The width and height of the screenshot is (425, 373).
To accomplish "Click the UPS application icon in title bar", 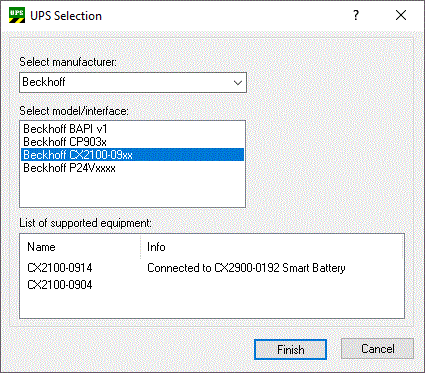I will pos(17,15).
